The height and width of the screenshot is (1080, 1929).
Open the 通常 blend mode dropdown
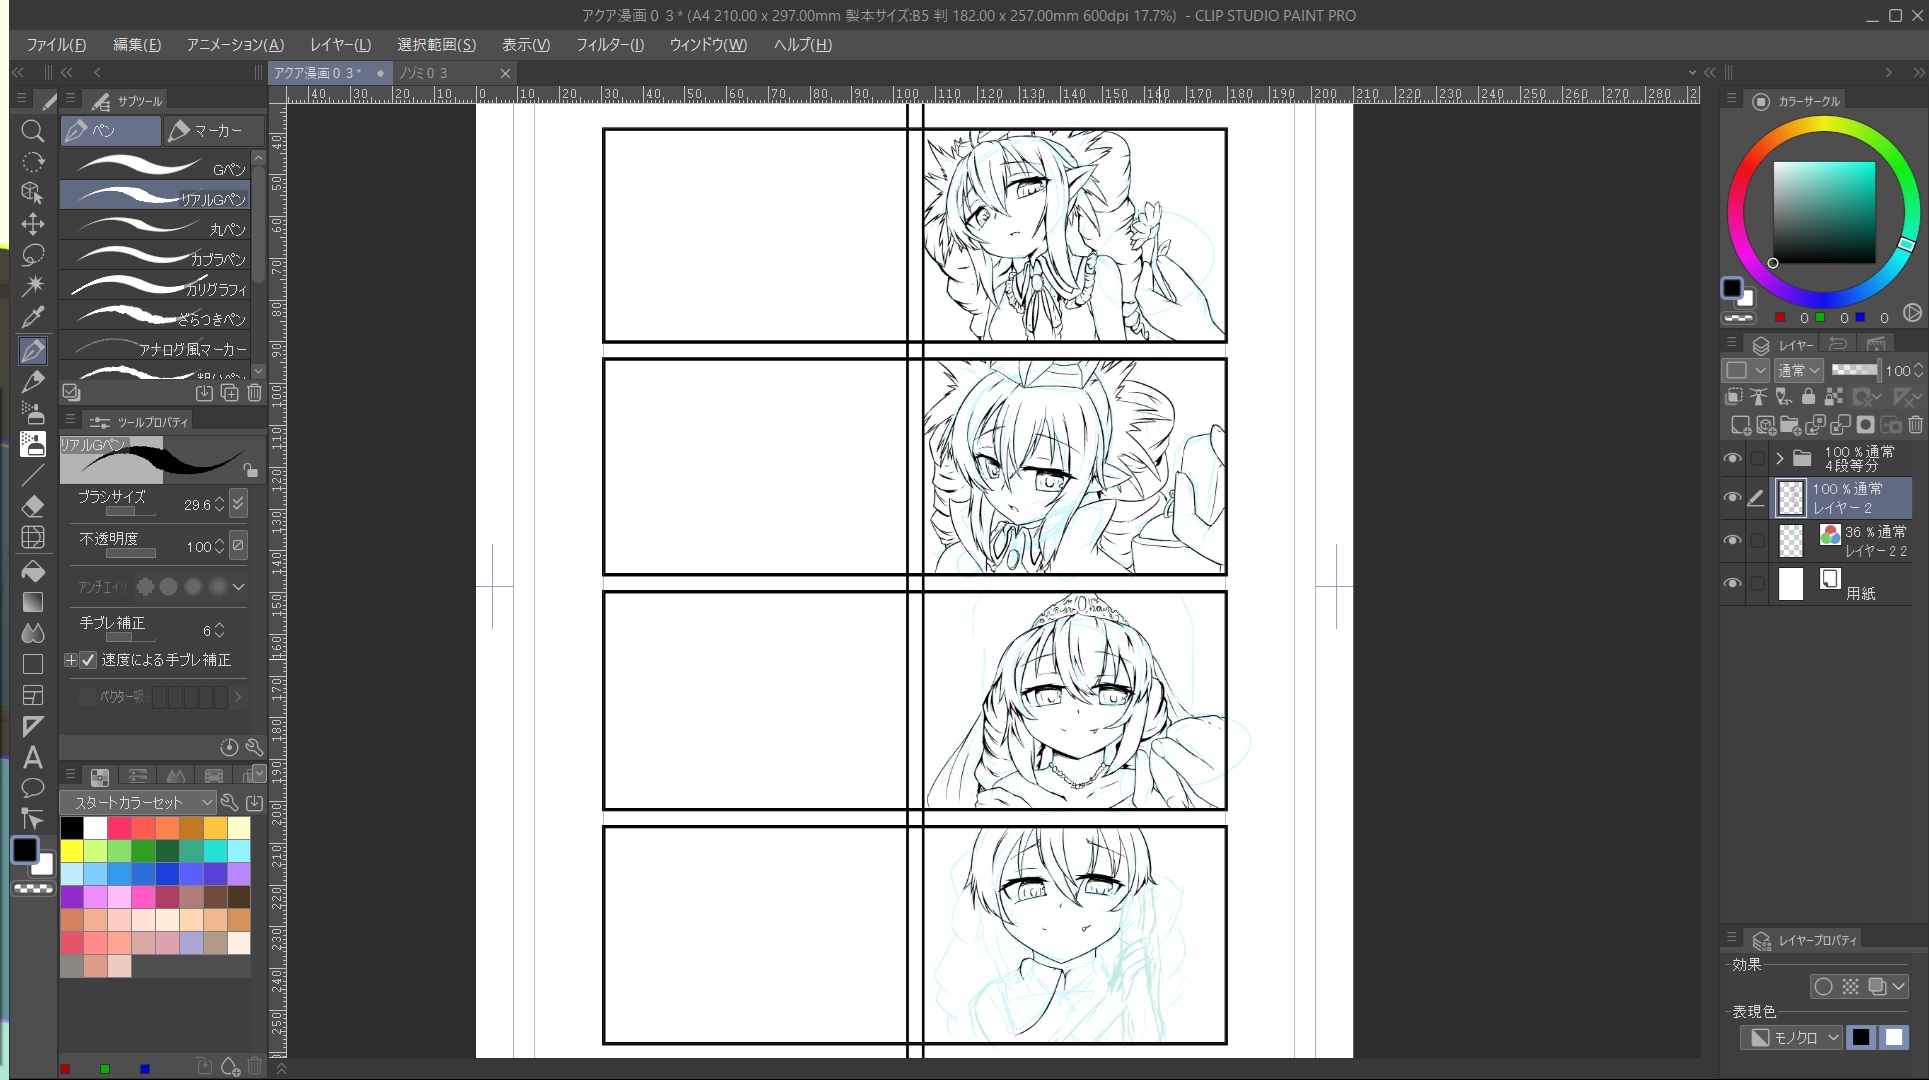1798,370
